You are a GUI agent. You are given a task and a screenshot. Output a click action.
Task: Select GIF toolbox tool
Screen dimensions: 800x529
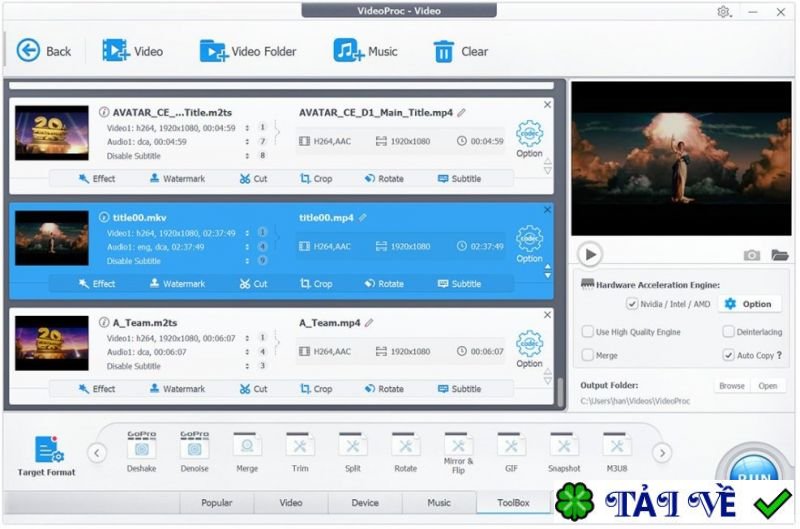coord(511,452)
